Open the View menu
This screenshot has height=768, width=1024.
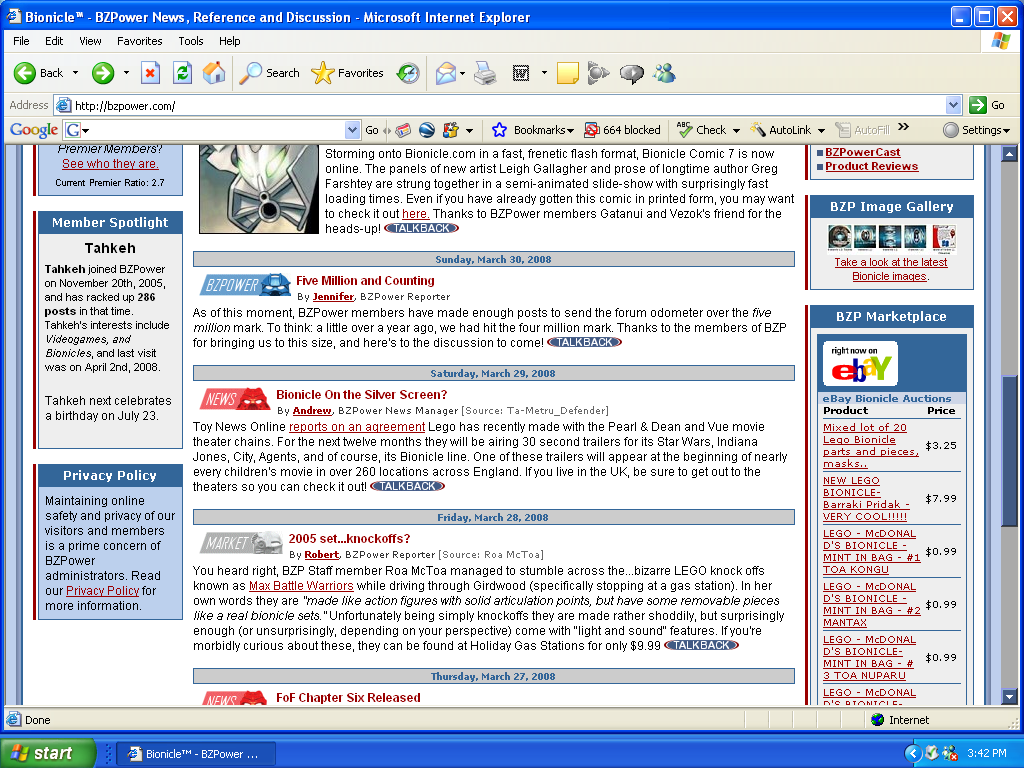[90, 41]
